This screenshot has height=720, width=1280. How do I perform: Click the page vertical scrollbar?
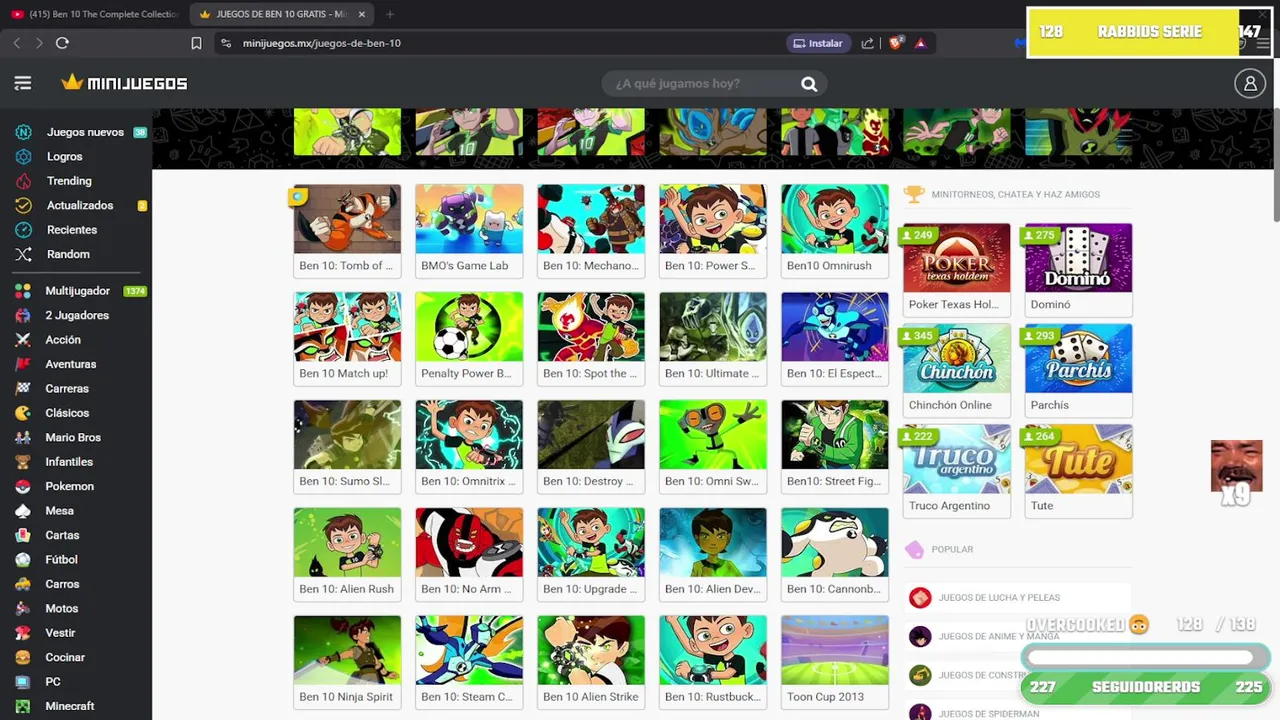1275,165
